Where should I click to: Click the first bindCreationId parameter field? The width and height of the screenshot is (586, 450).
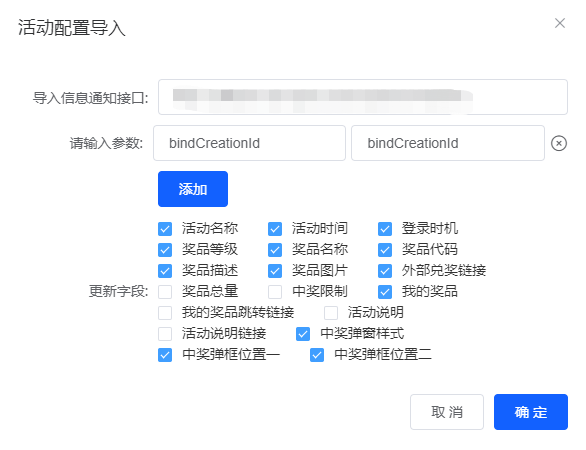tap(249, 143)
